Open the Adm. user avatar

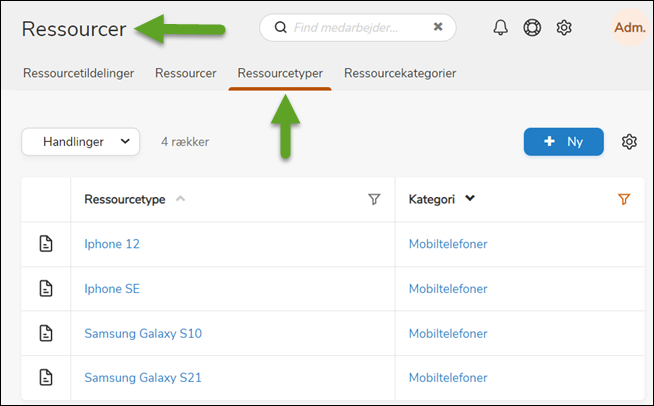pos(629,28)
